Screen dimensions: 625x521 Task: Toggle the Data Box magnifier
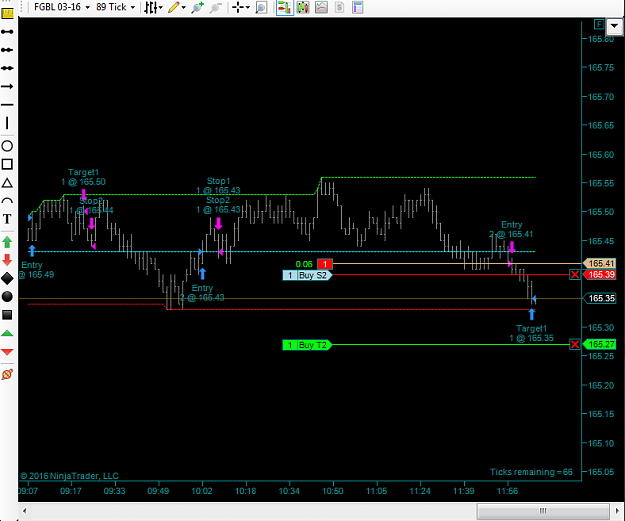261,7
